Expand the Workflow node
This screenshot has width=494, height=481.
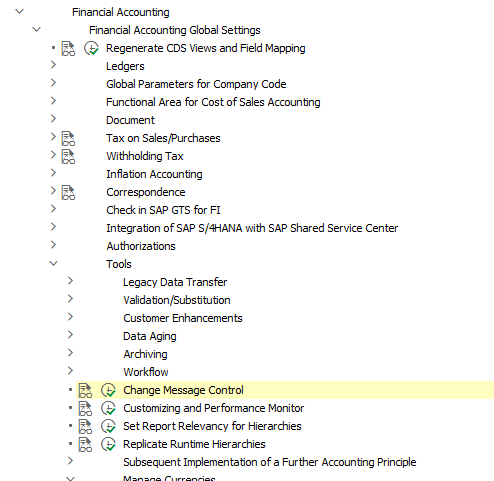coord(70,371)
